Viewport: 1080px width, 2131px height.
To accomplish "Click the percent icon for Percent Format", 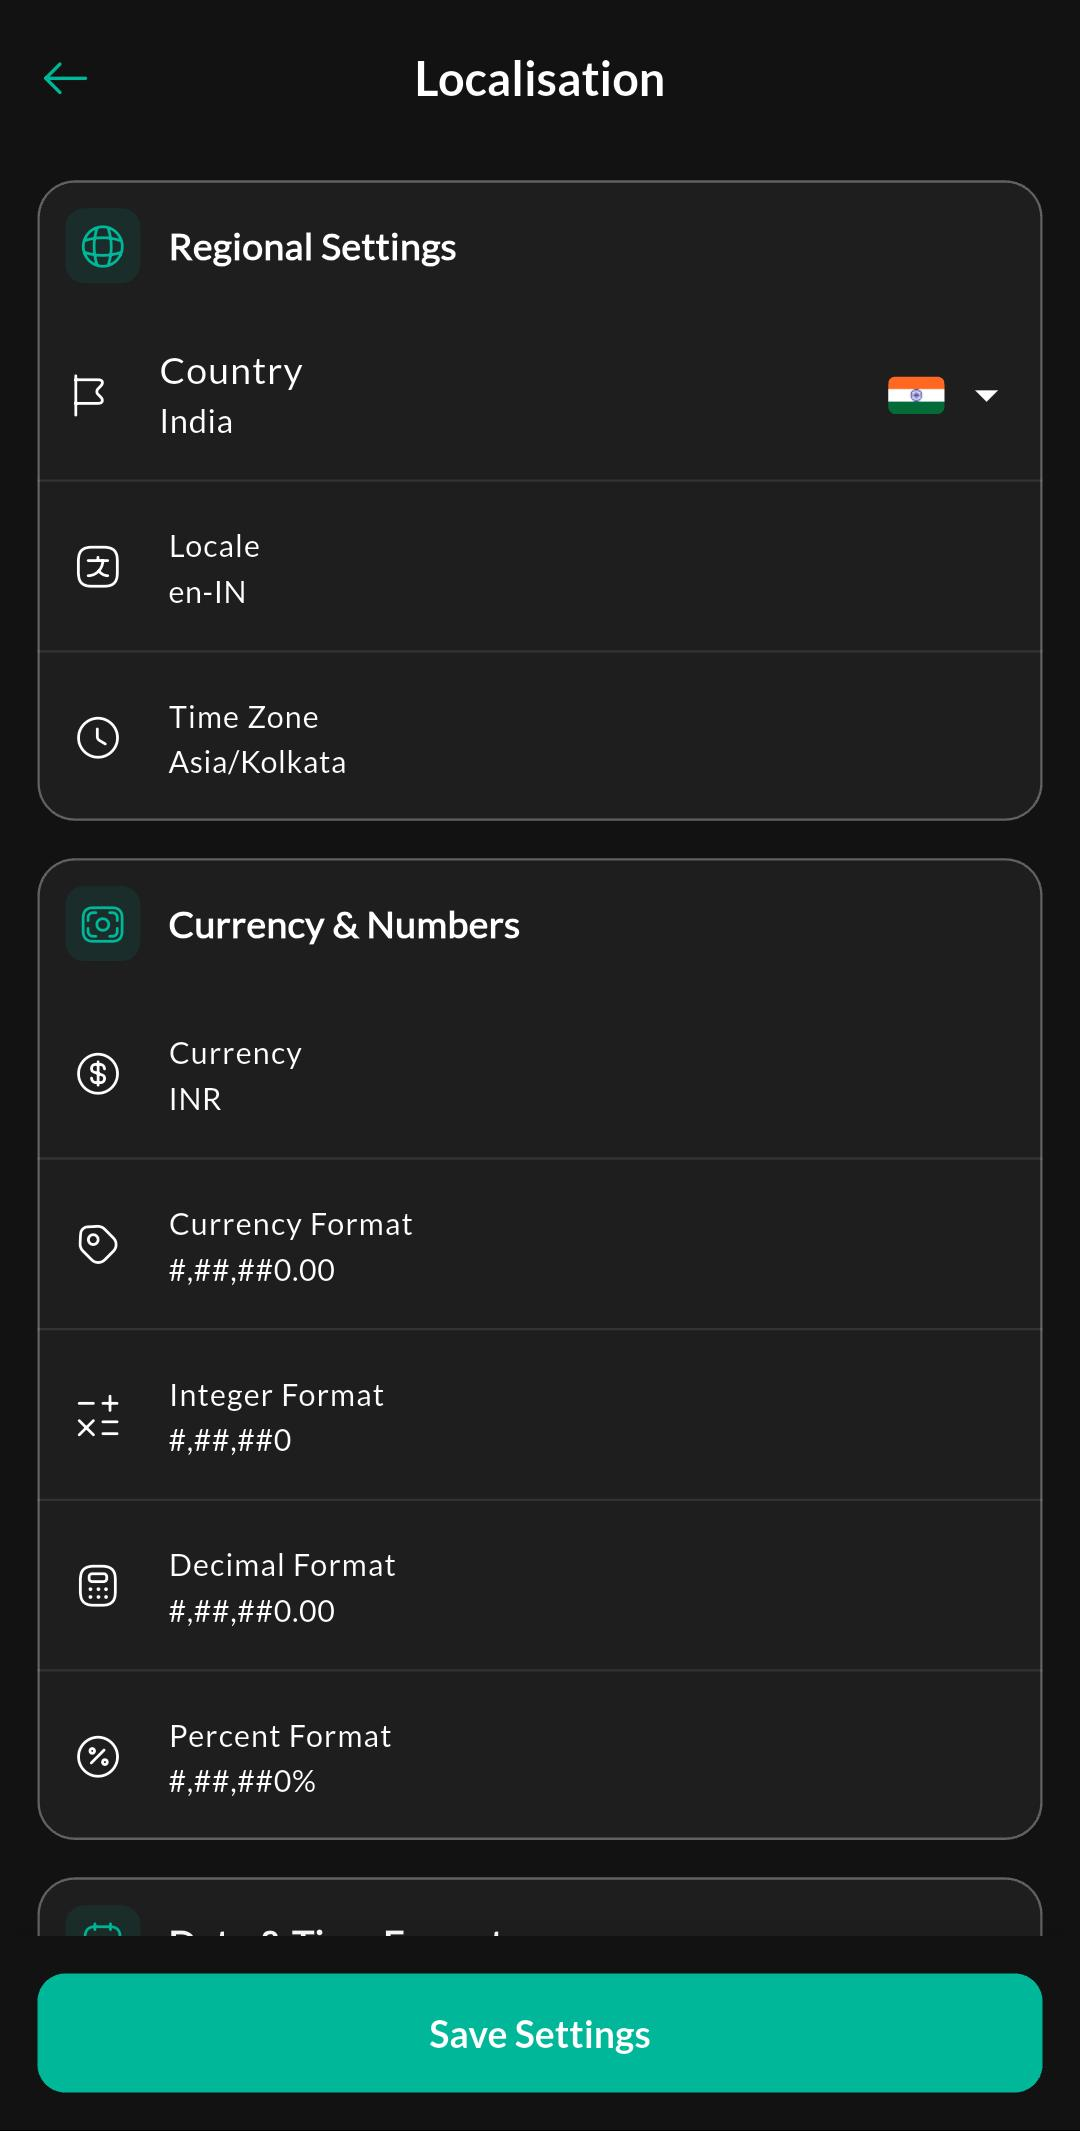I will [x=98, y=1757].
